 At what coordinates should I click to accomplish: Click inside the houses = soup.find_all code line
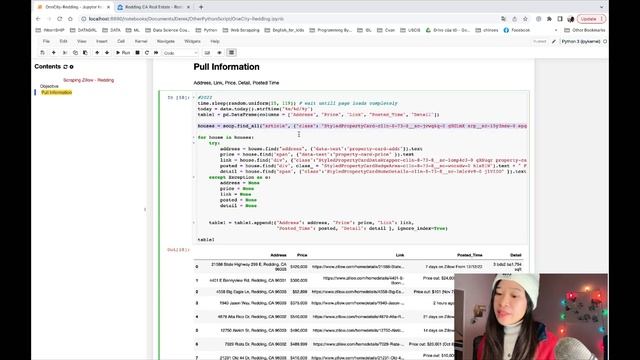(362, 126)
